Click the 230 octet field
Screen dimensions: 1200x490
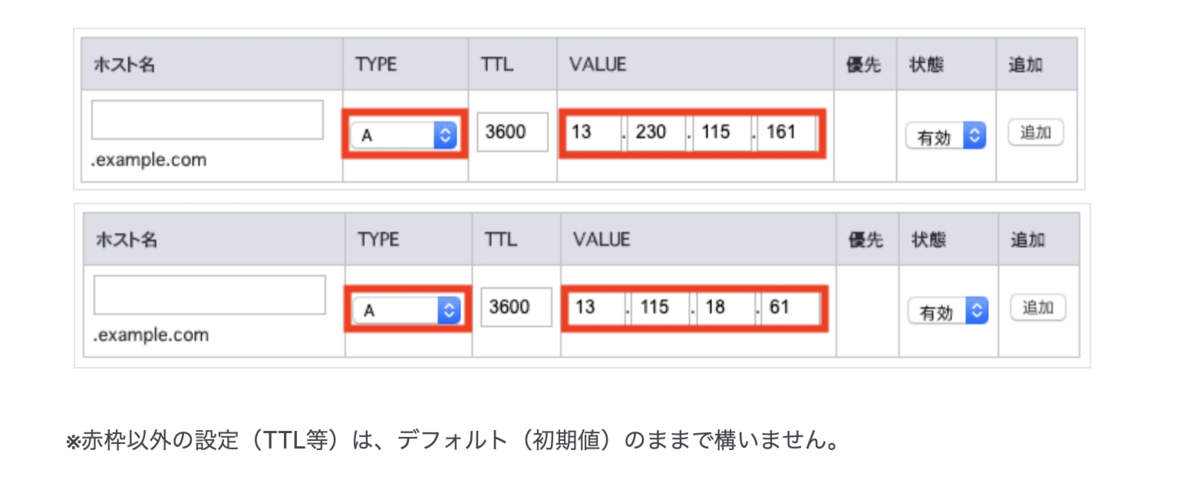click(657, 133)
